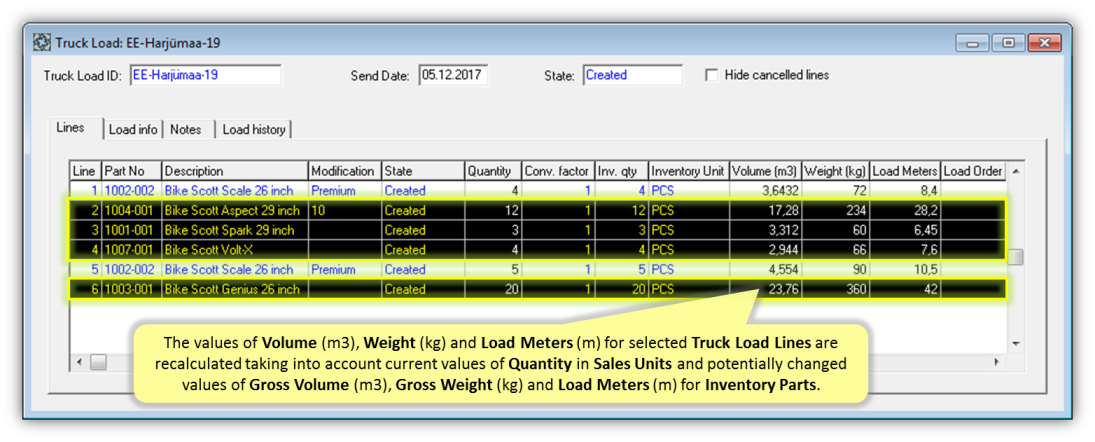Open the Load history tab
The height and width of the screenshot is (442, 1095).
(253, 129)
